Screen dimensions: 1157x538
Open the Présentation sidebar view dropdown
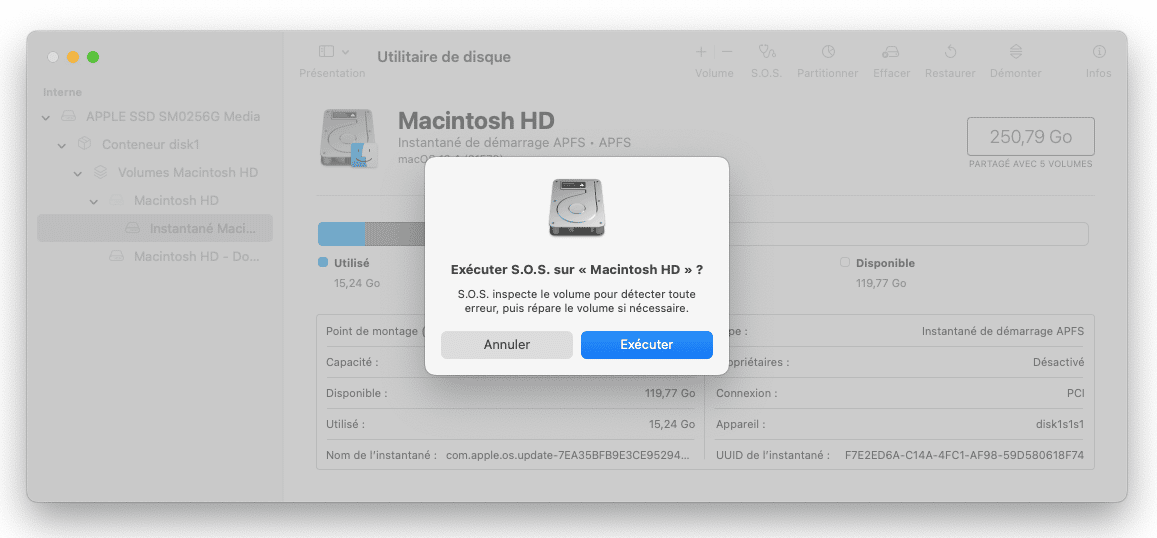[332, 52]
